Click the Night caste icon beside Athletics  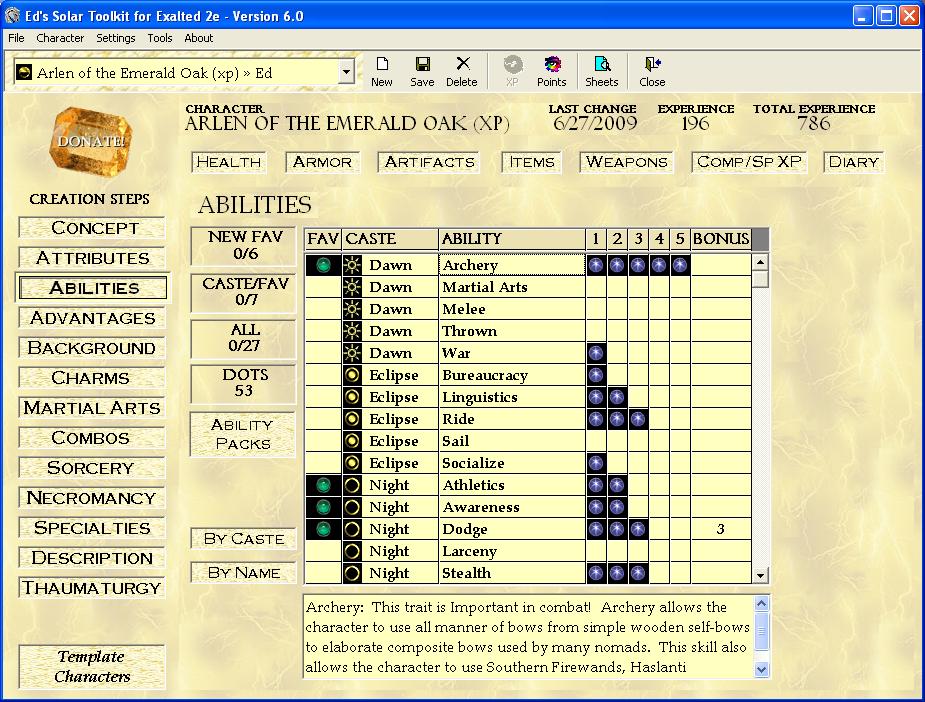[x=352, y=485]
